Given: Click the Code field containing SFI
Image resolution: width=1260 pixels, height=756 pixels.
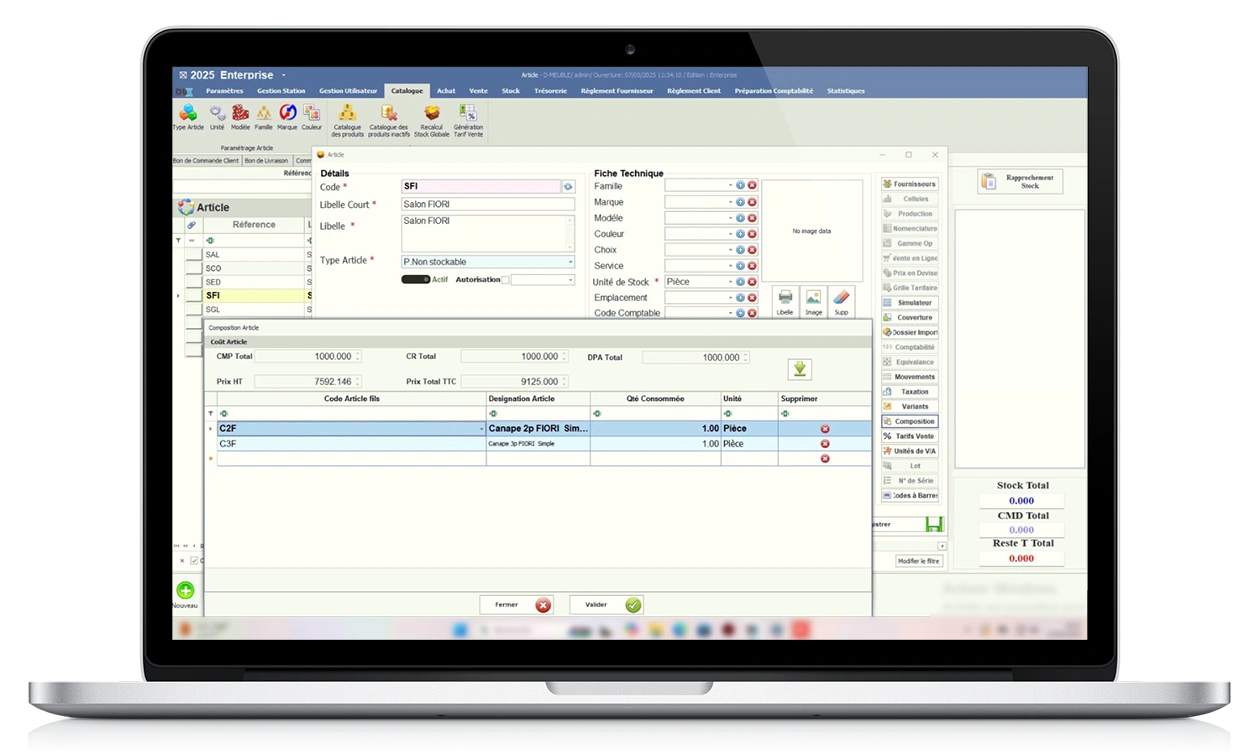Looking at the screenshot, I should 481,187.
